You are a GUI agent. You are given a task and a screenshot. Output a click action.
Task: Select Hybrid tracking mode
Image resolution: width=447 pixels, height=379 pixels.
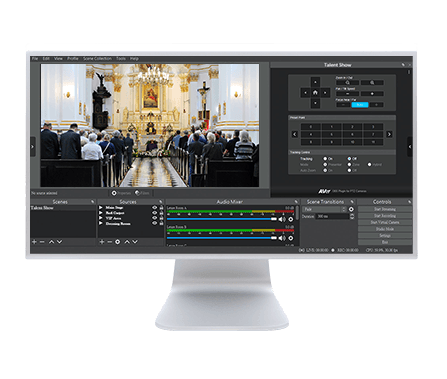pos(370,165)
